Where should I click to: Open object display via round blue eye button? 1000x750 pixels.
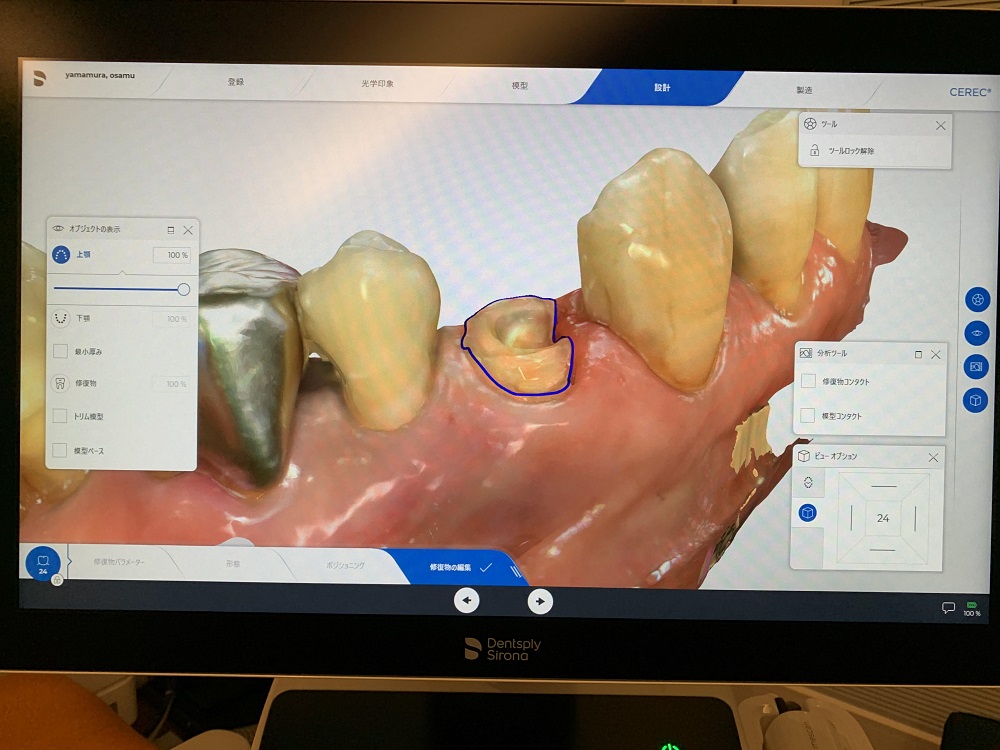(977, 333)
